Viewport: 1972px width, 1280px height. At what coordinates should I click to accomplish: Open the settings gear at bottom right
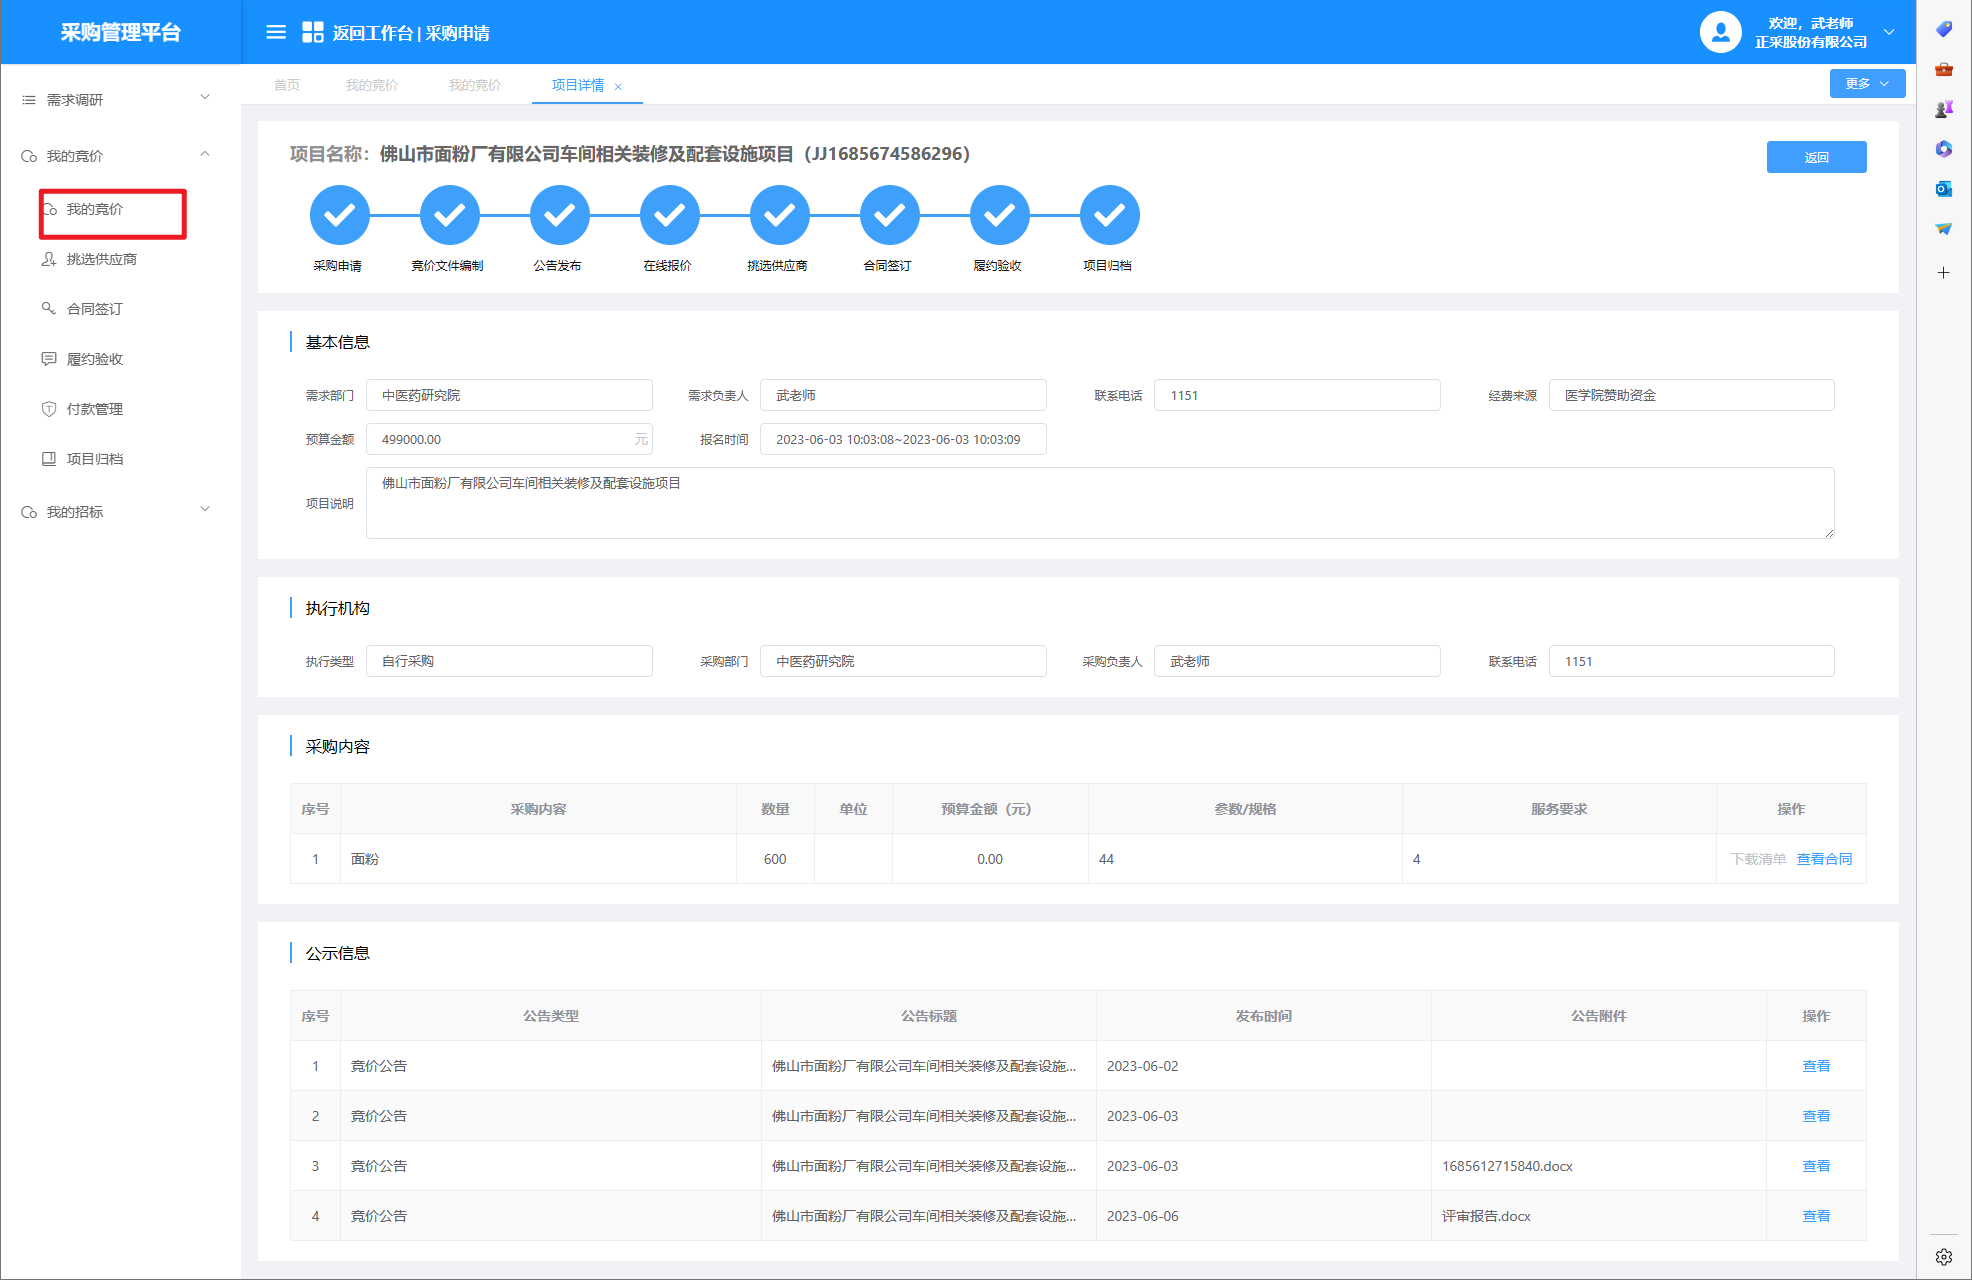click(1943, 1257)
